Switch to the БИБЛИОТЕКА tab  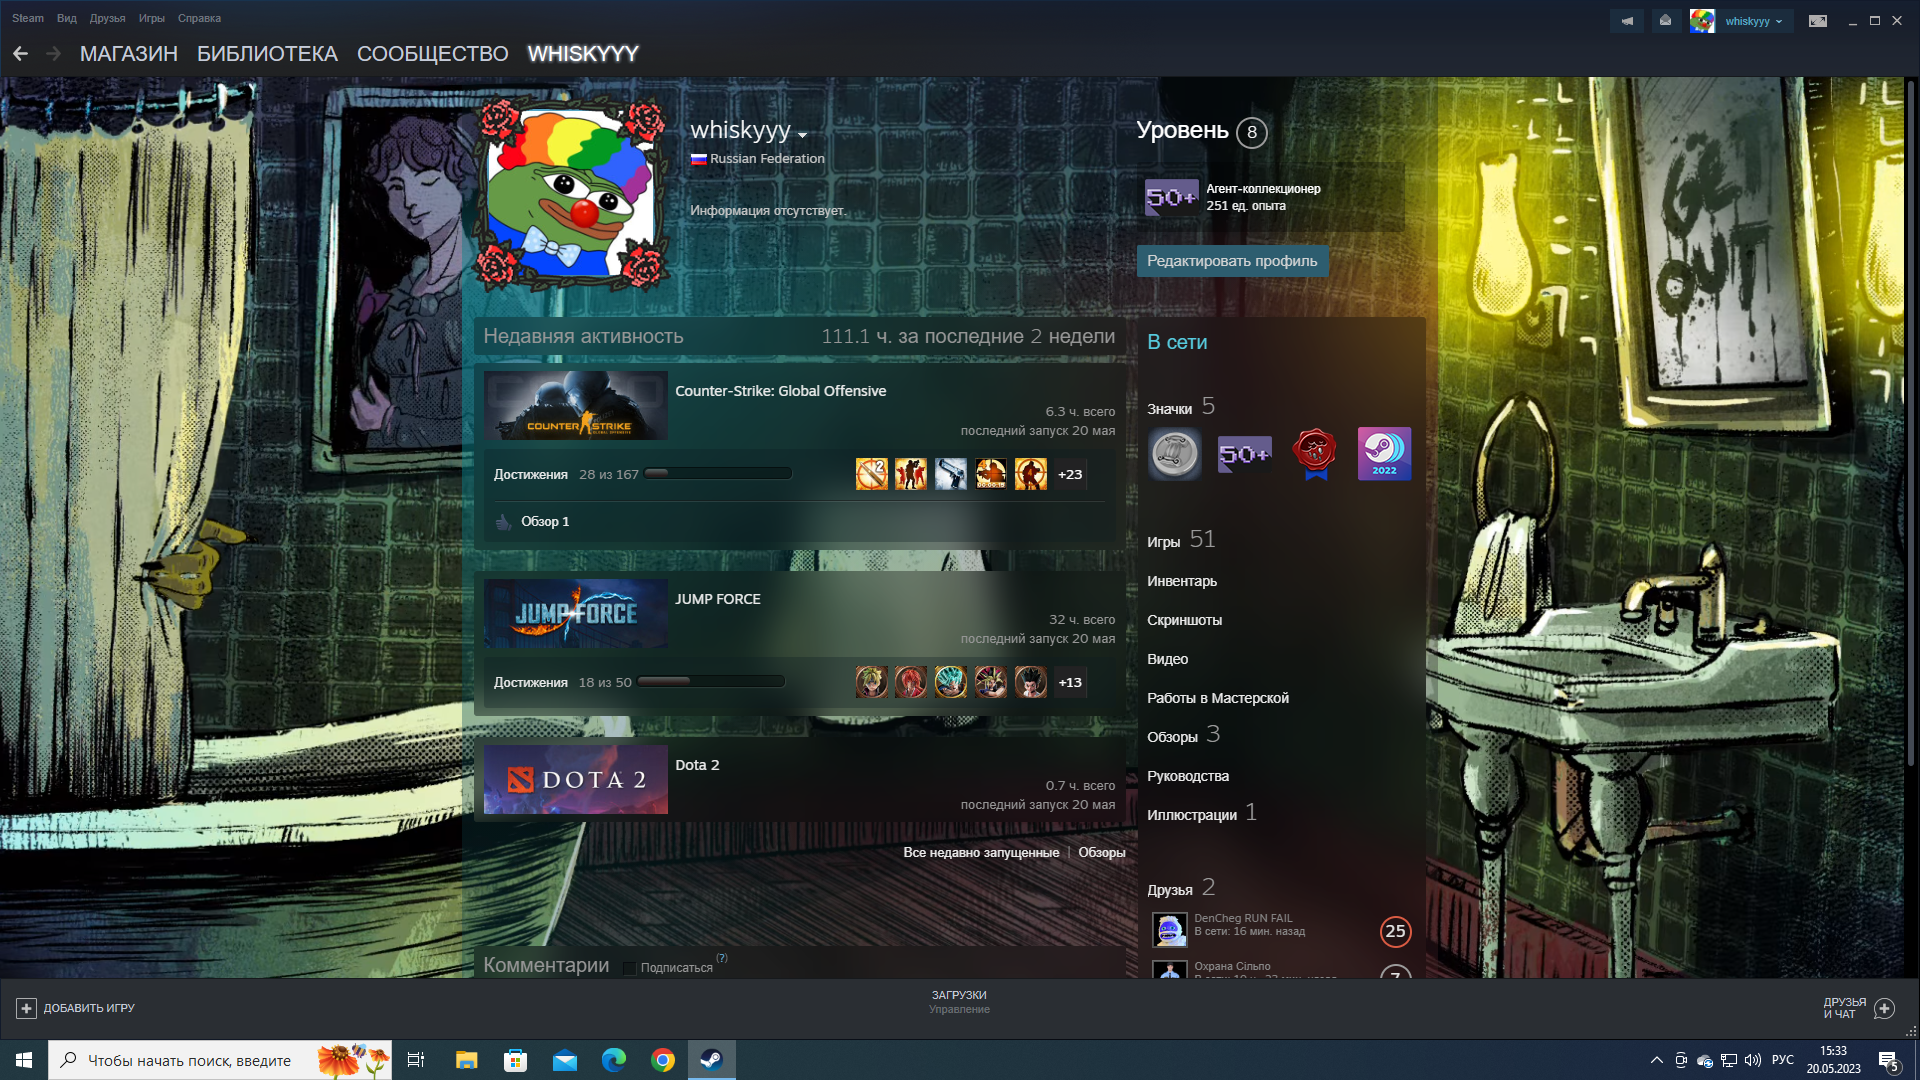tap(267, 54)
